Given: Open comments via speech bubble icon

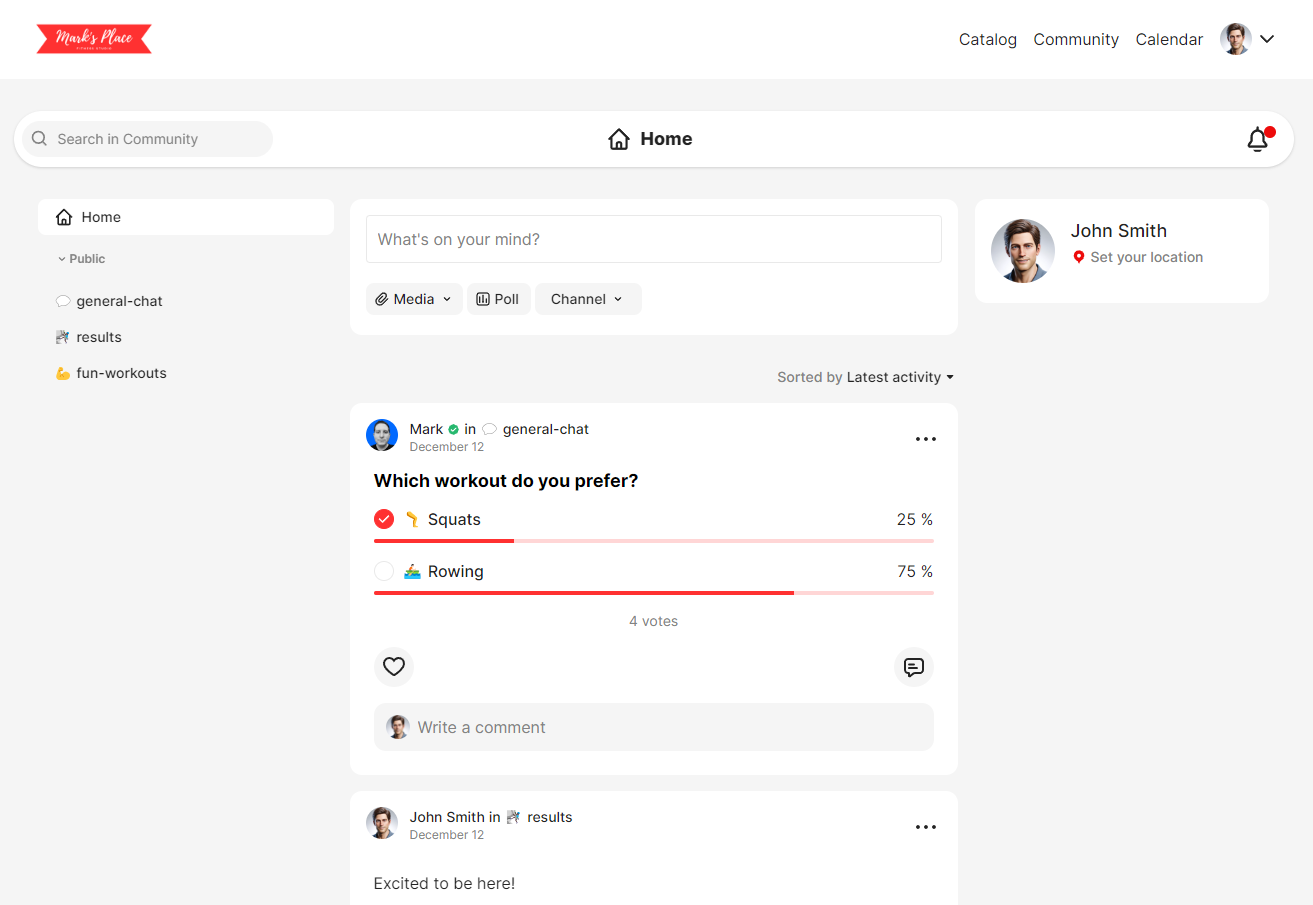Looking at the screenshot, I should [x=914, y=667].
